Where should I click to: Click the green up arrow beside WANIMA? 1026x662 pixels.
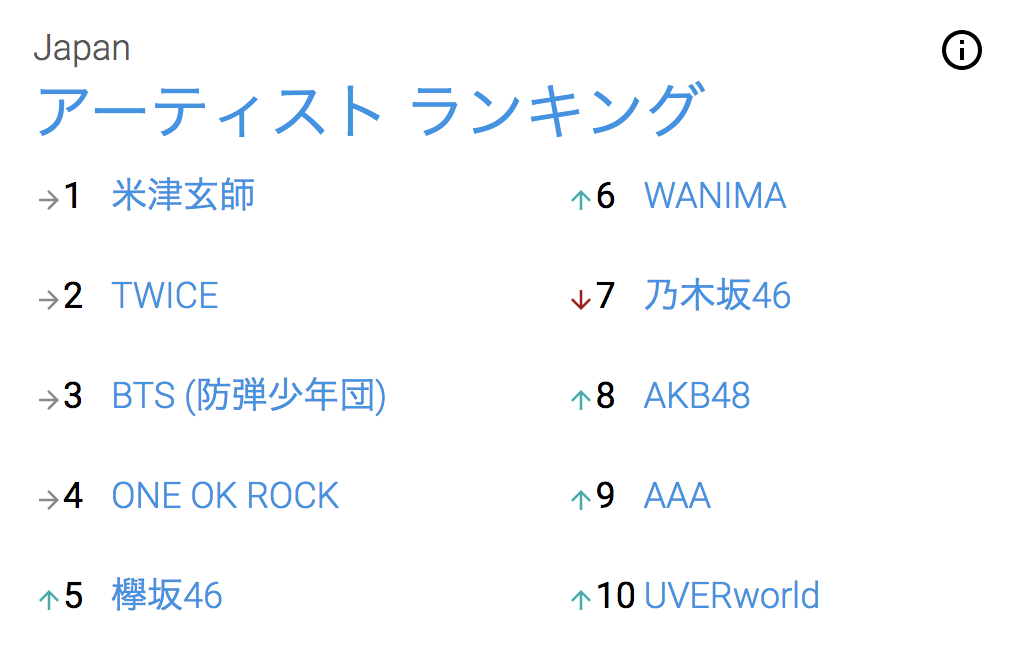point(580,200)
